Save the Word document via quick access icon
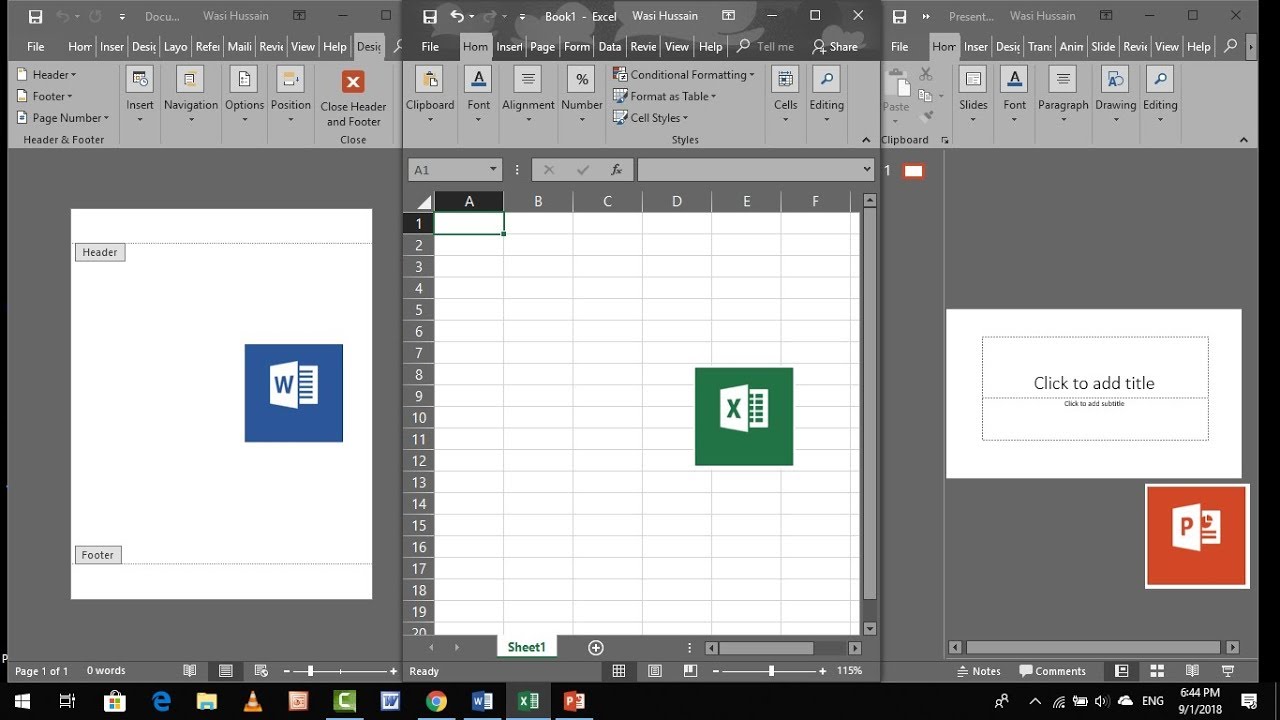This screenshot has width=1280, height=720. 36,17
